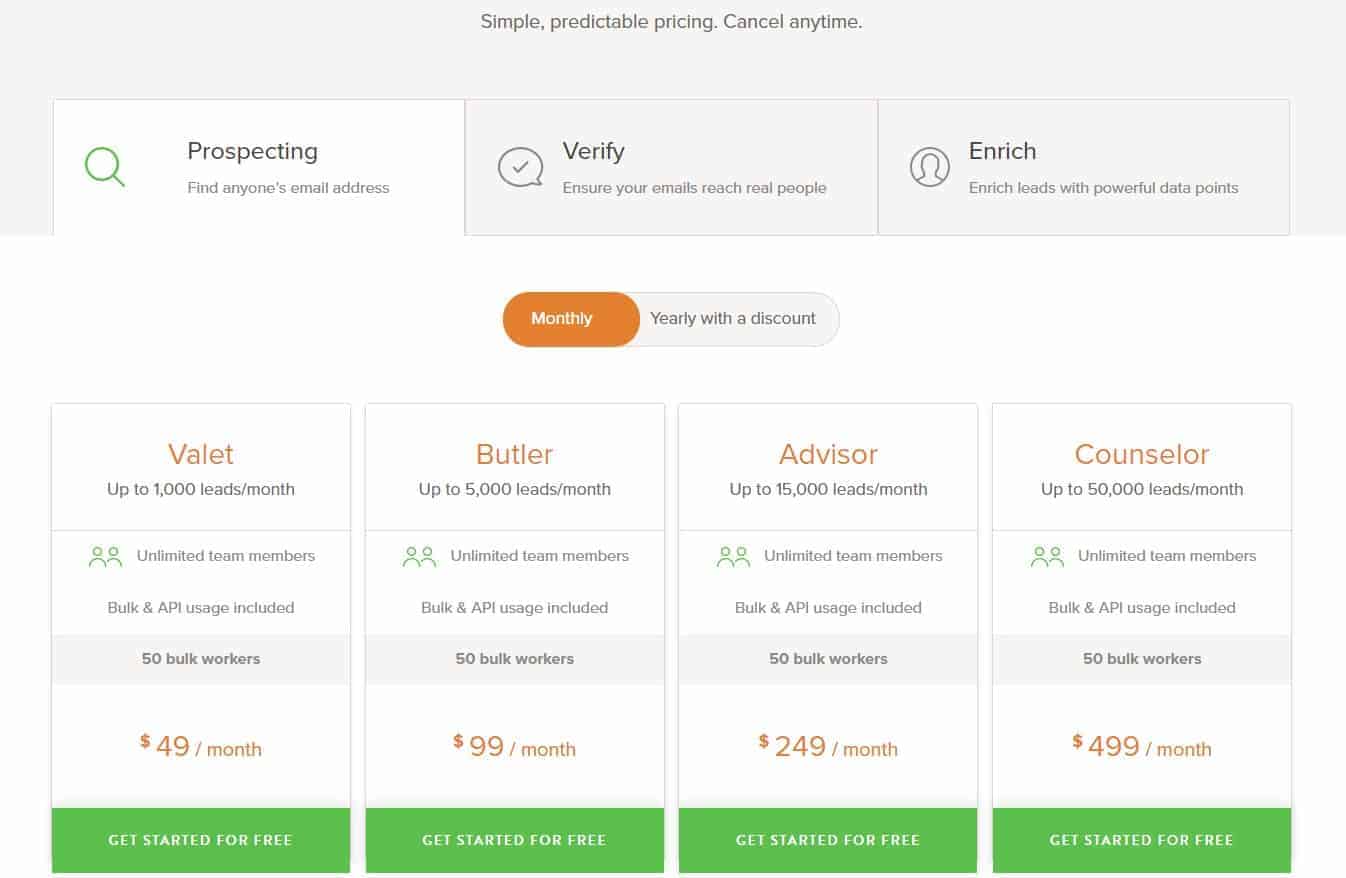The image size is (1346, 878).
Task: Click the Verify checkmark speech bubble icon
Action: (520, 167)
